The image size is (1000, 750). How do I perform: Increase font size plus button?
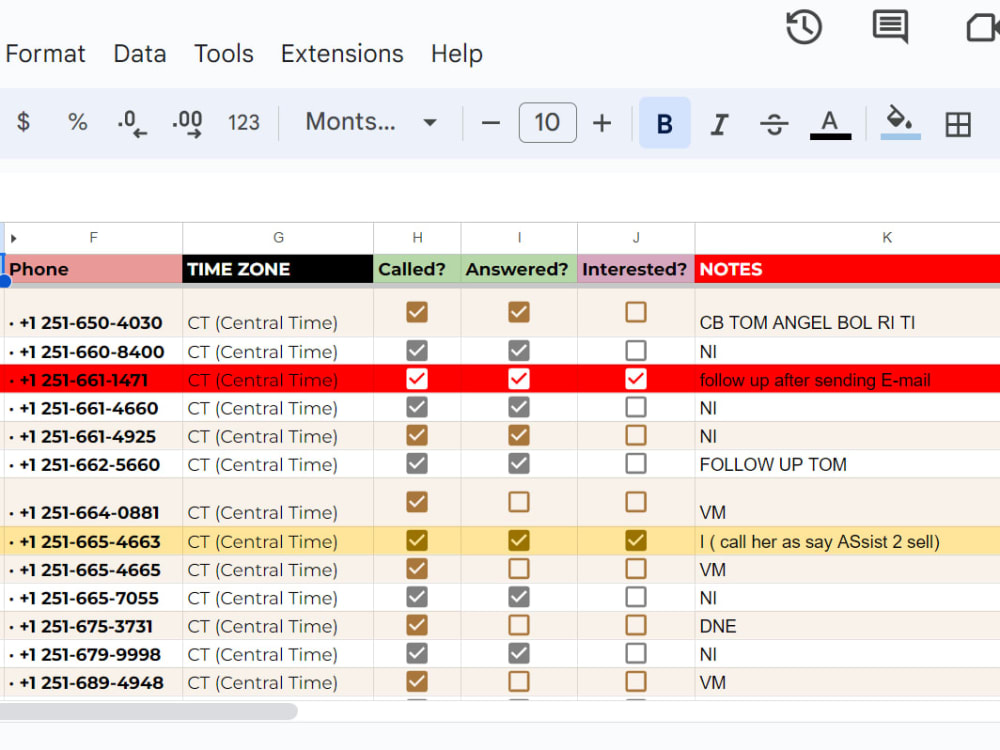(x=602, y=122)
